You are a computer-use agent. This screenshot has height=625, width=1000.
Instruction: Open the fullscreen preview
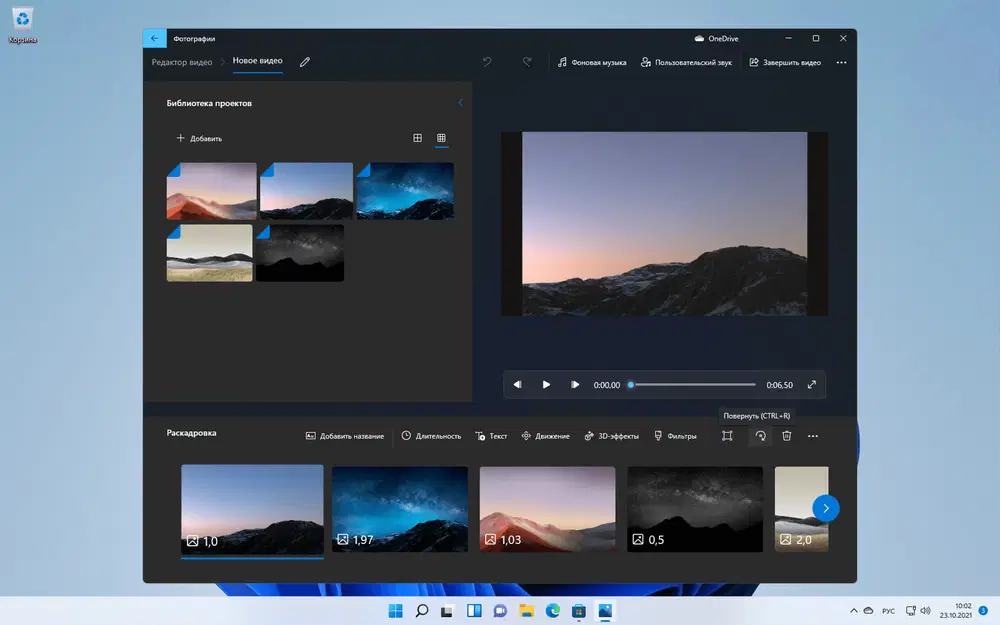pos(811,385)
